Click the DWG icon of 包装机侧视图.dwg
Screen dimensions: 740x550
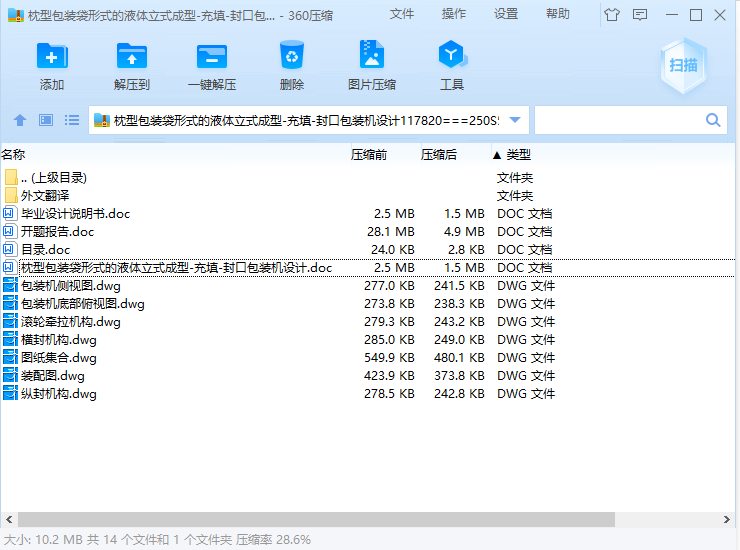[10, 286]
